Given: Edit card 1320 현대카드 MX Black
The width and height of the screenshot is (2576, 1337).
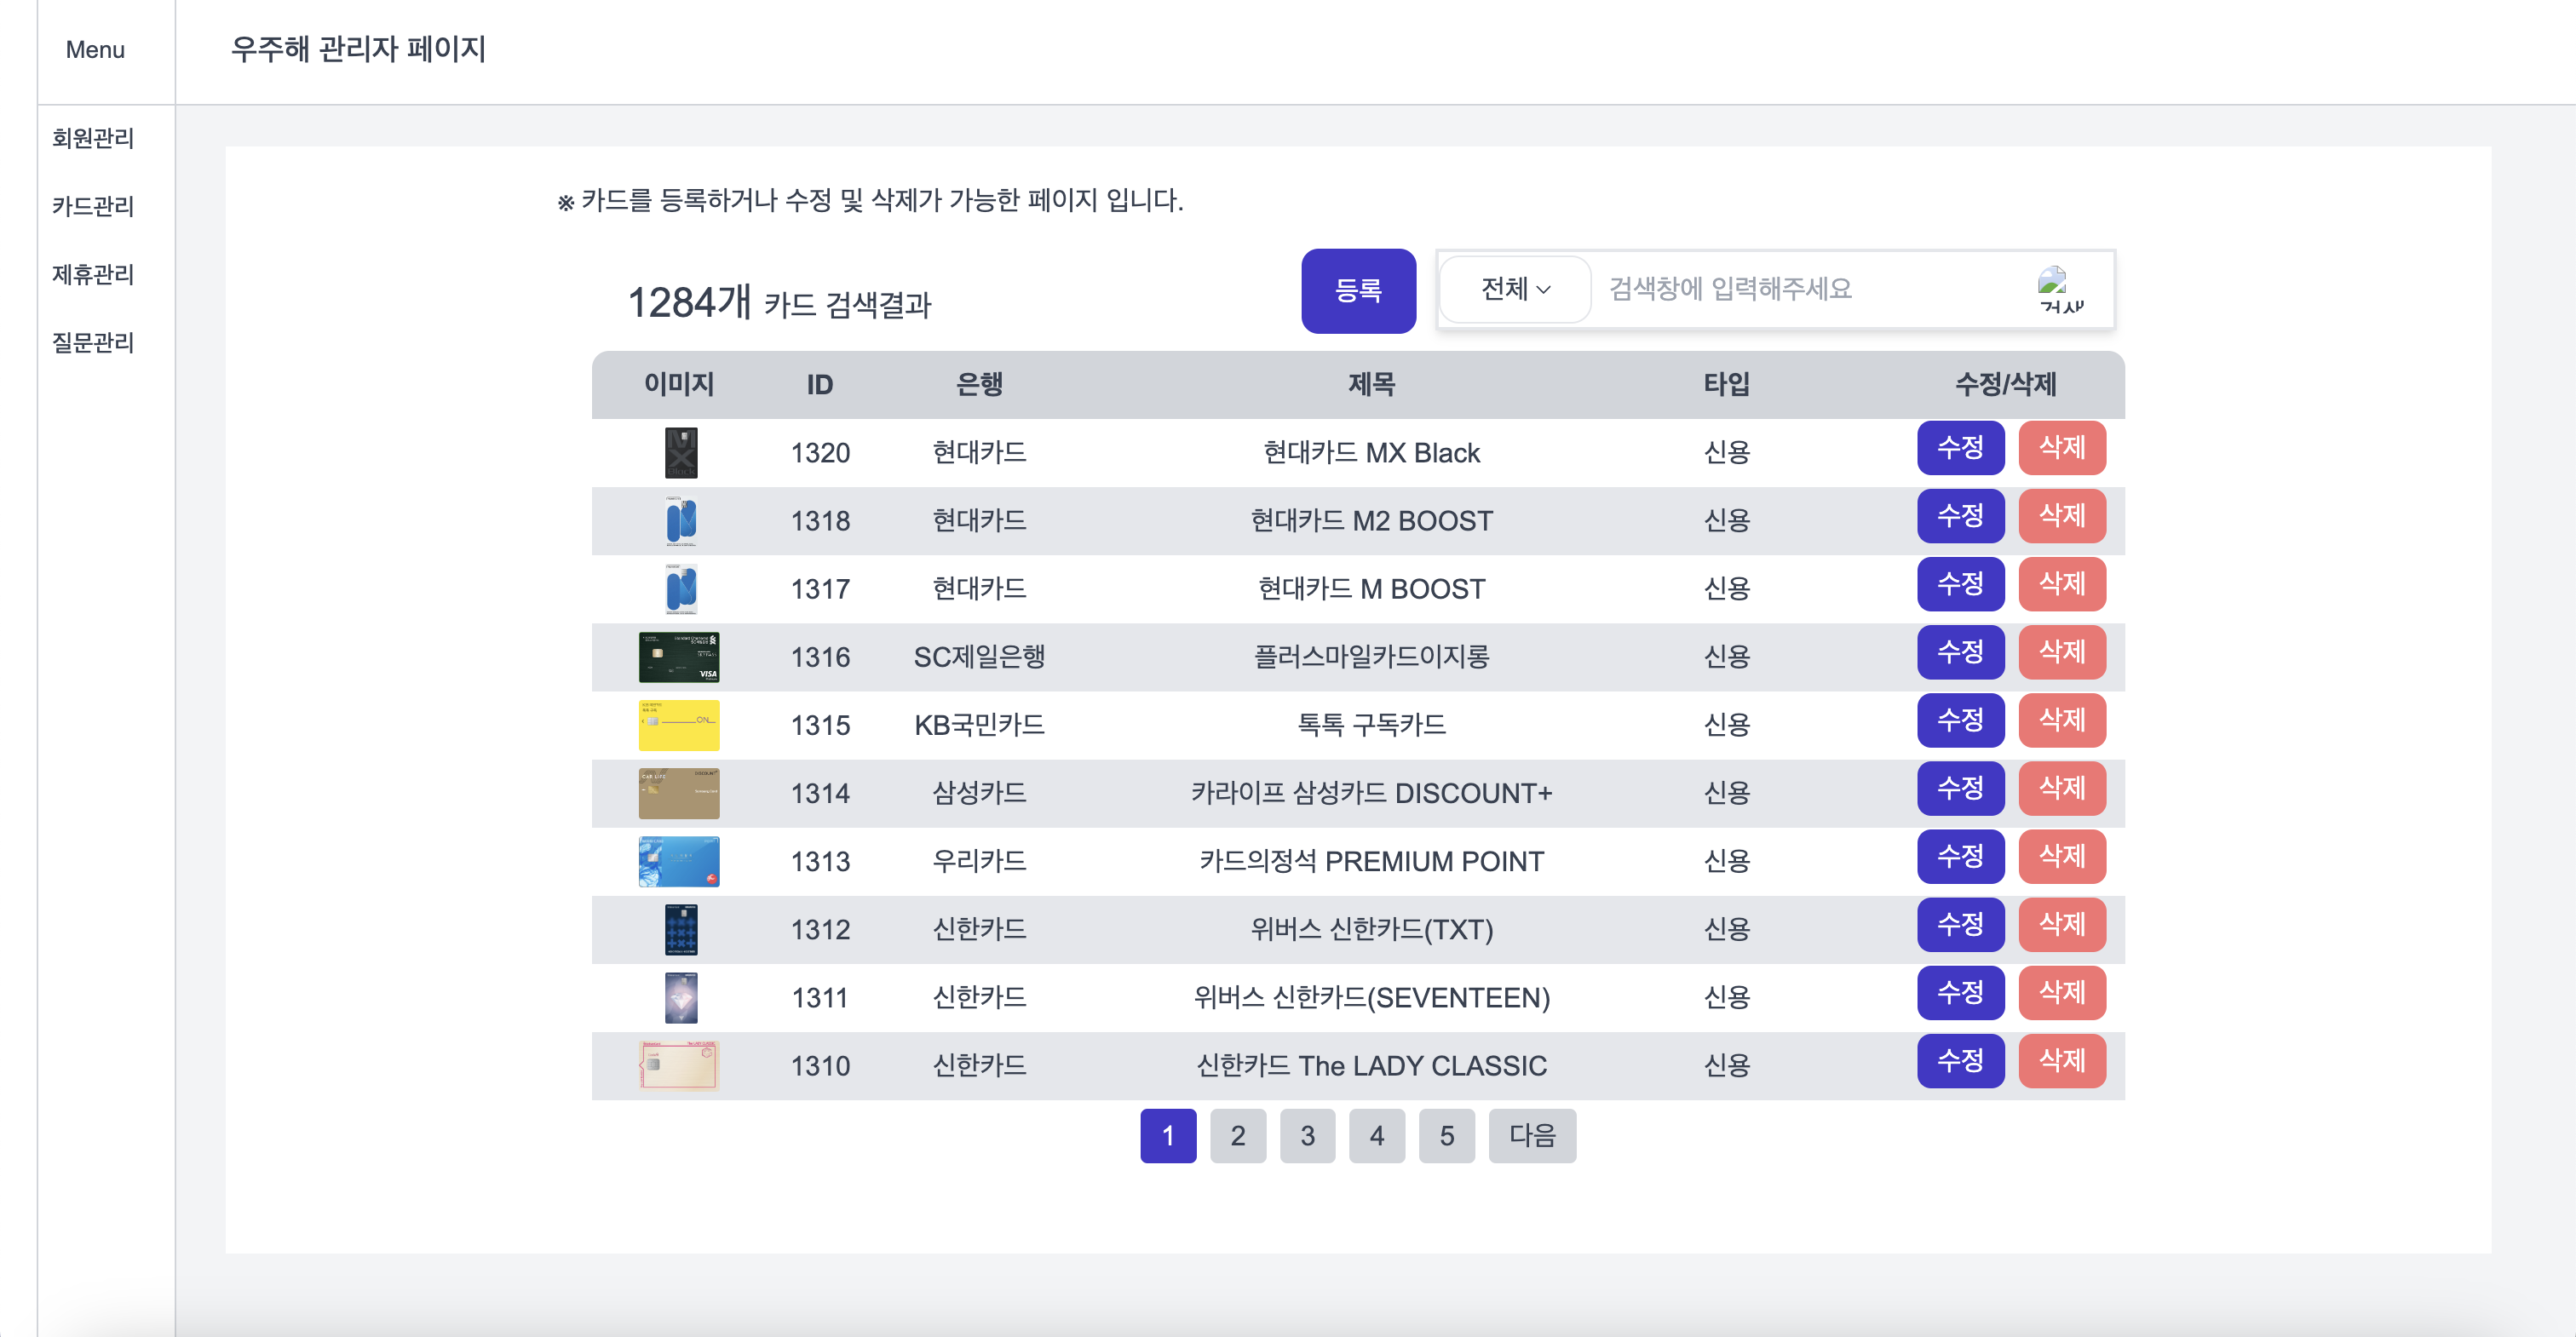Looking at the screenshot, I should [x=1960, y=447].
